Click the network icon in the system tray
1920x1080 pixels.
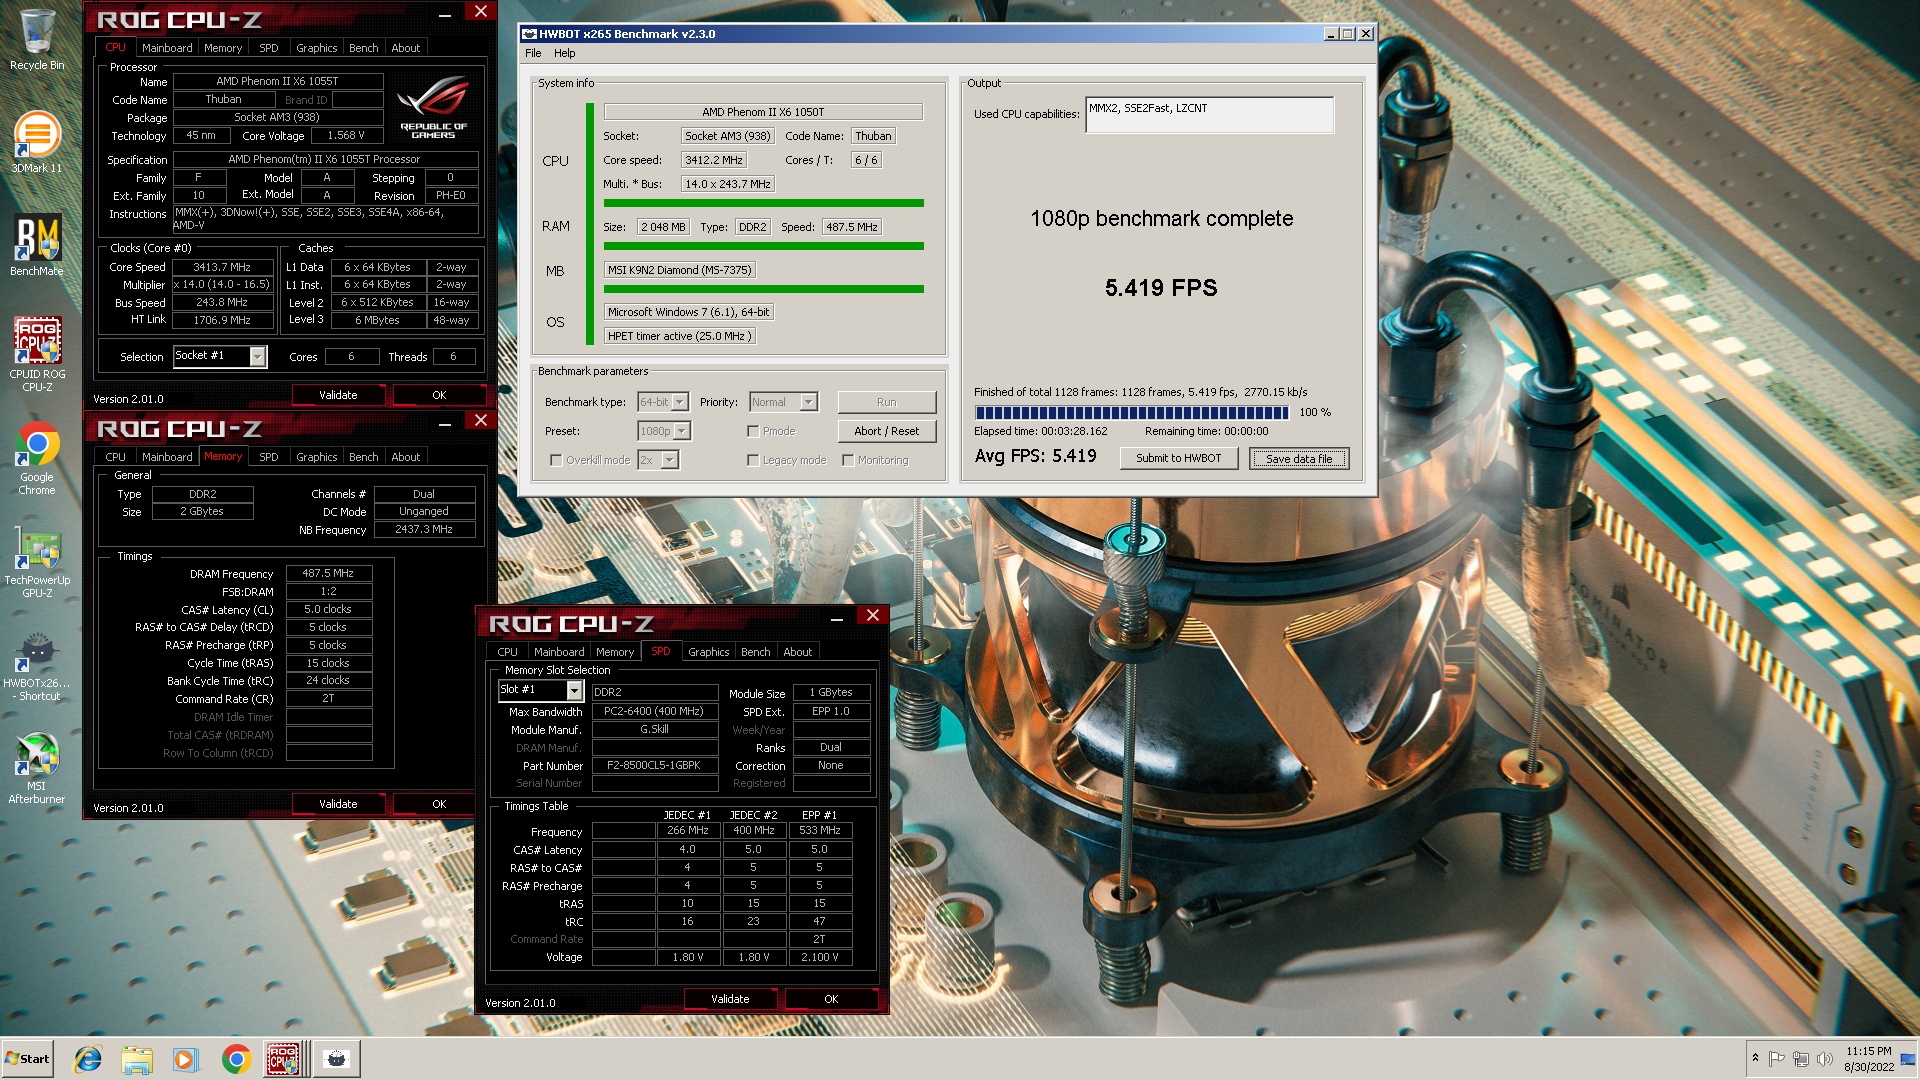(x=1801, y=1058)
